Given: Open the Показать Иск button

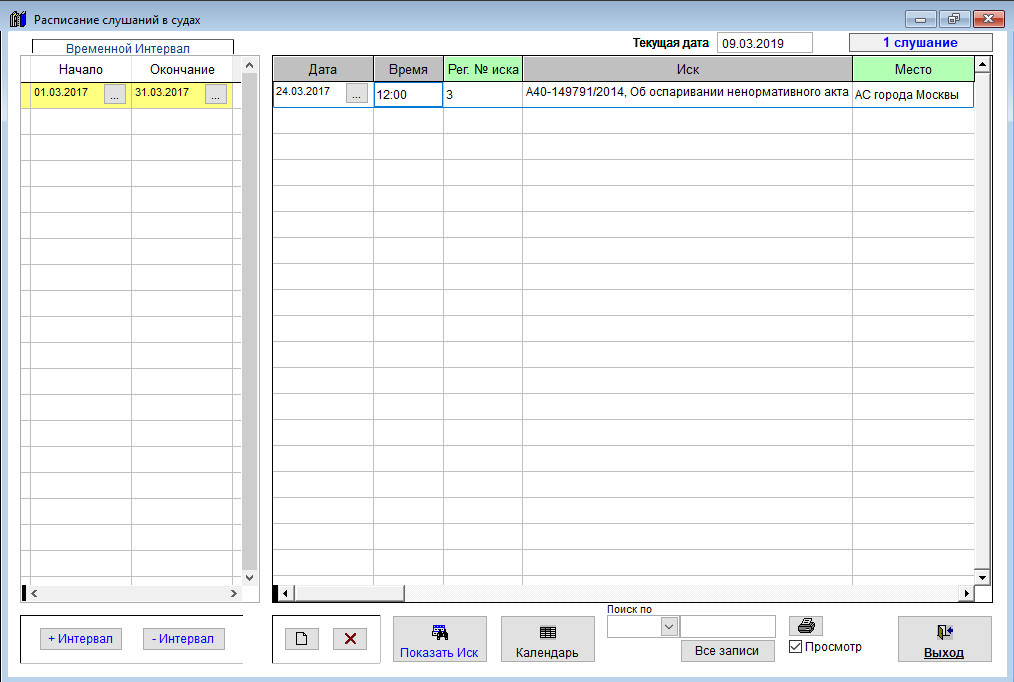Looking at the screenshot, I should coord(440,639).
